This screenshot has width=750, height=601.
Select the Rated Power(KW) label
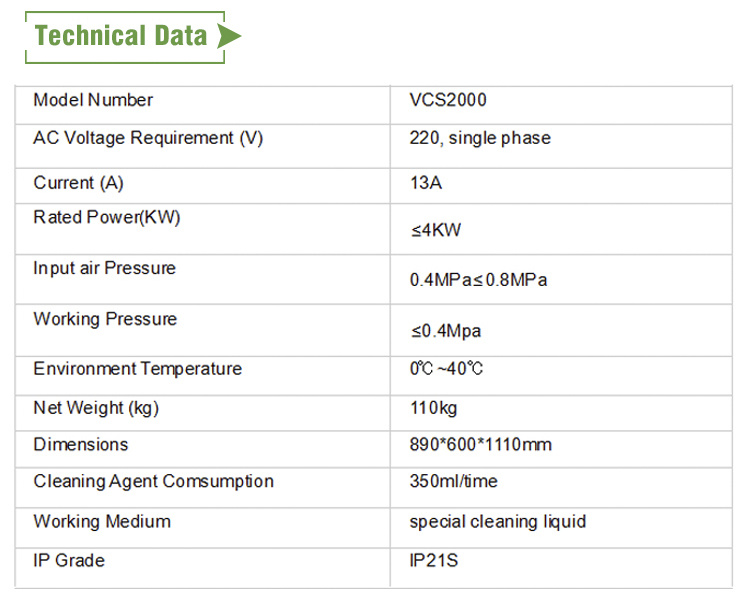(107, 218)
